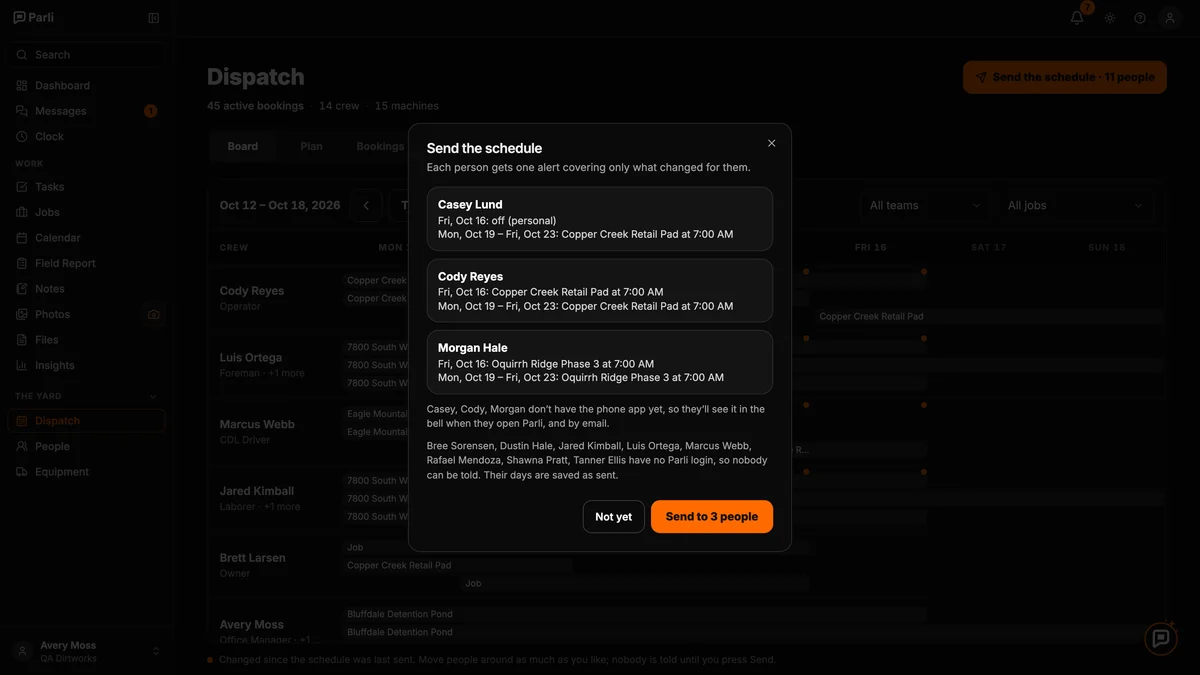Click the Search field in sidebar

[86, 55]
